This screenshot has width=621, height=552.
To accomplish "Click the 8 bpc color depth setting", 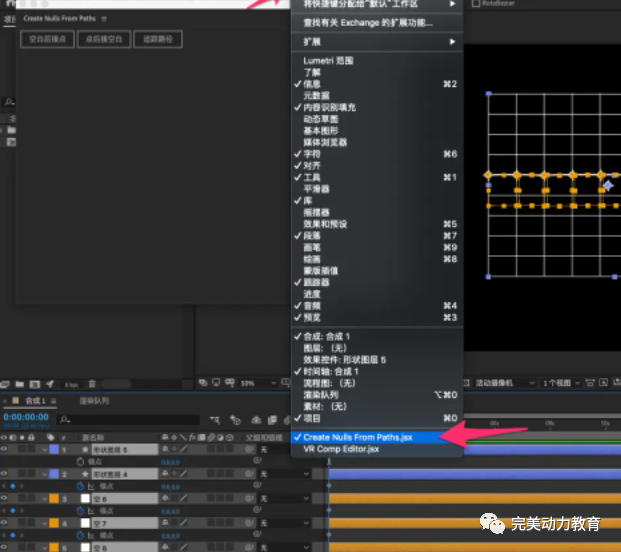I will [72, 384].
